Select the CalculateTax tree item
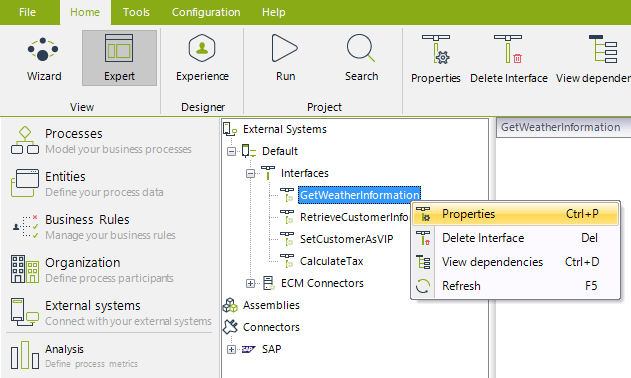 332,261
